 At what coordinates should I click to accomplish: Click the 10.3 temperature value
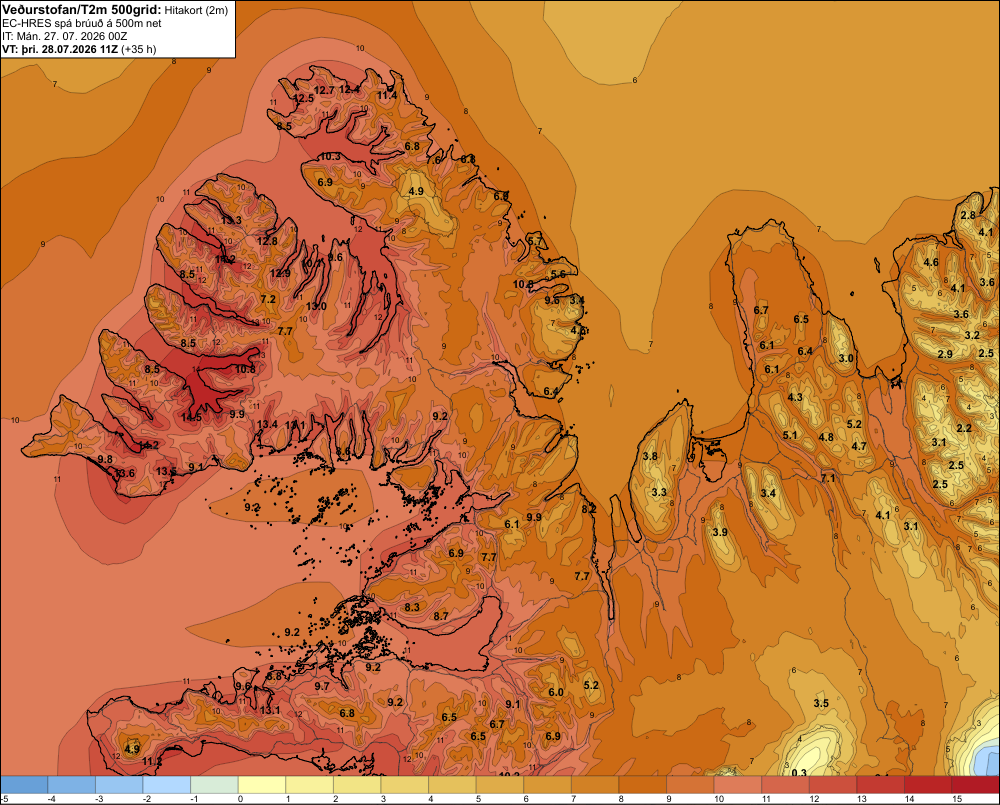coord(330,156)
